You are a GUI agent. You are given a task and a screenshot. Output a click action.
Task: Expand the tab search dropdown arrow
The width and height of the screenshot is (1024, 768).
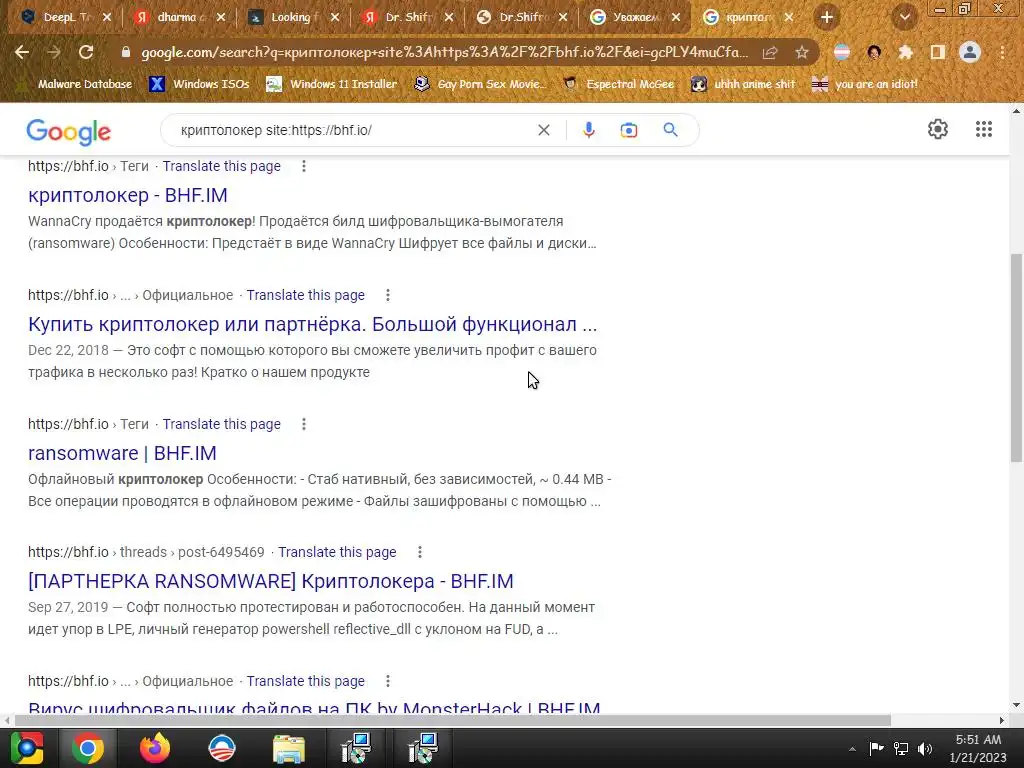pyautogui.click(x=905, y=17)
